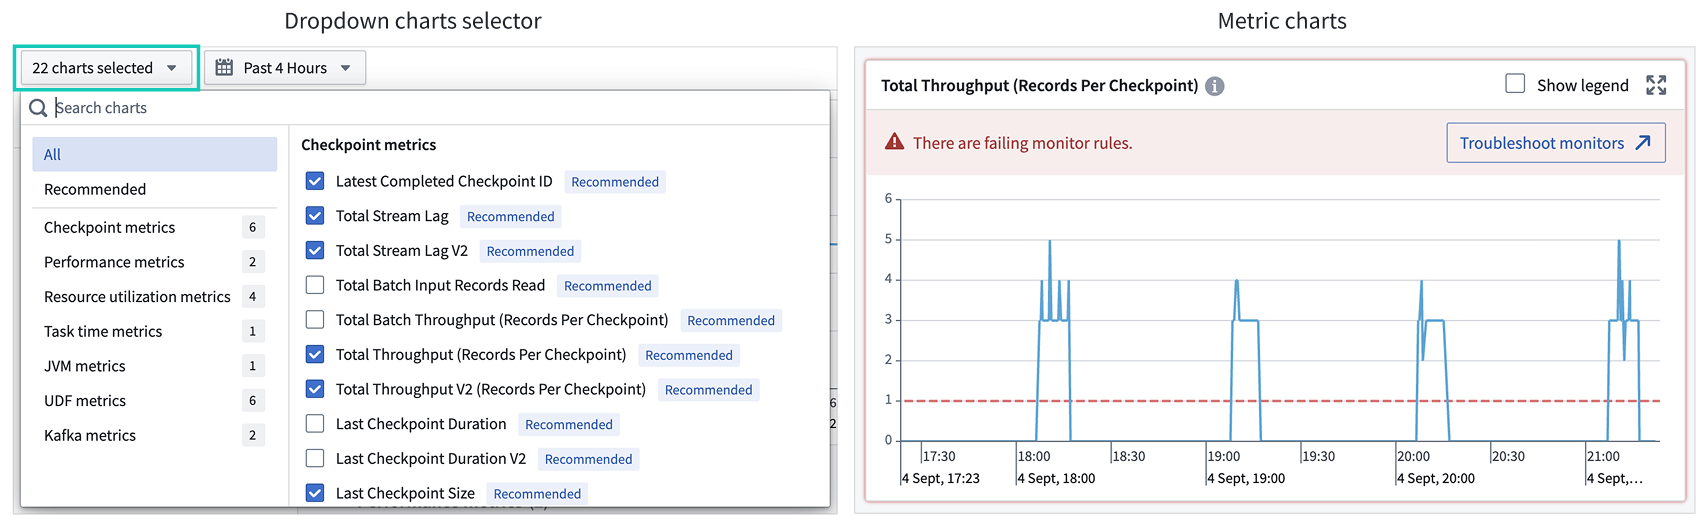Click the calendar icon for time range
Image resolution: width=1708 pixels, height=525 pixels.
pyautogui.click(x=225, y=68)
